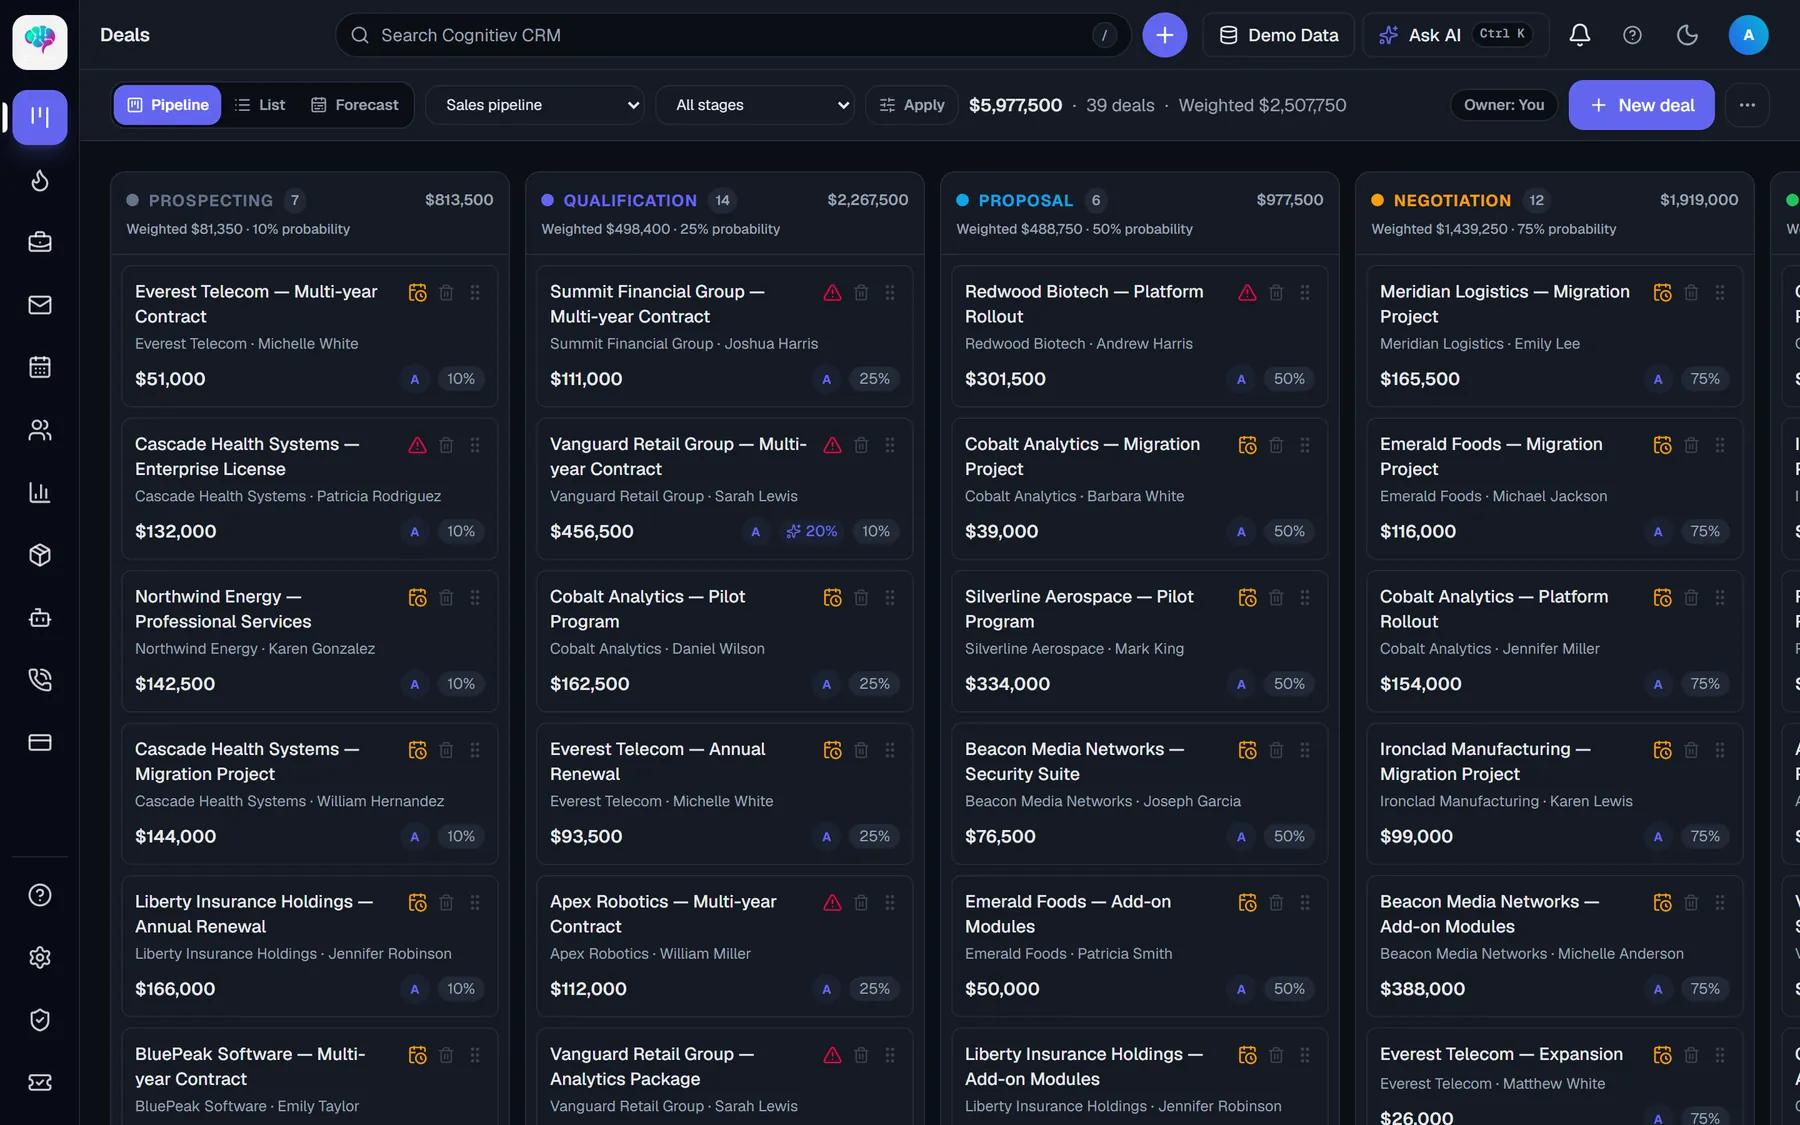The height and width of the screenshot is (1125, 1800).
Task: Open the settings gear in sidebar
Action: pos(40,957)
